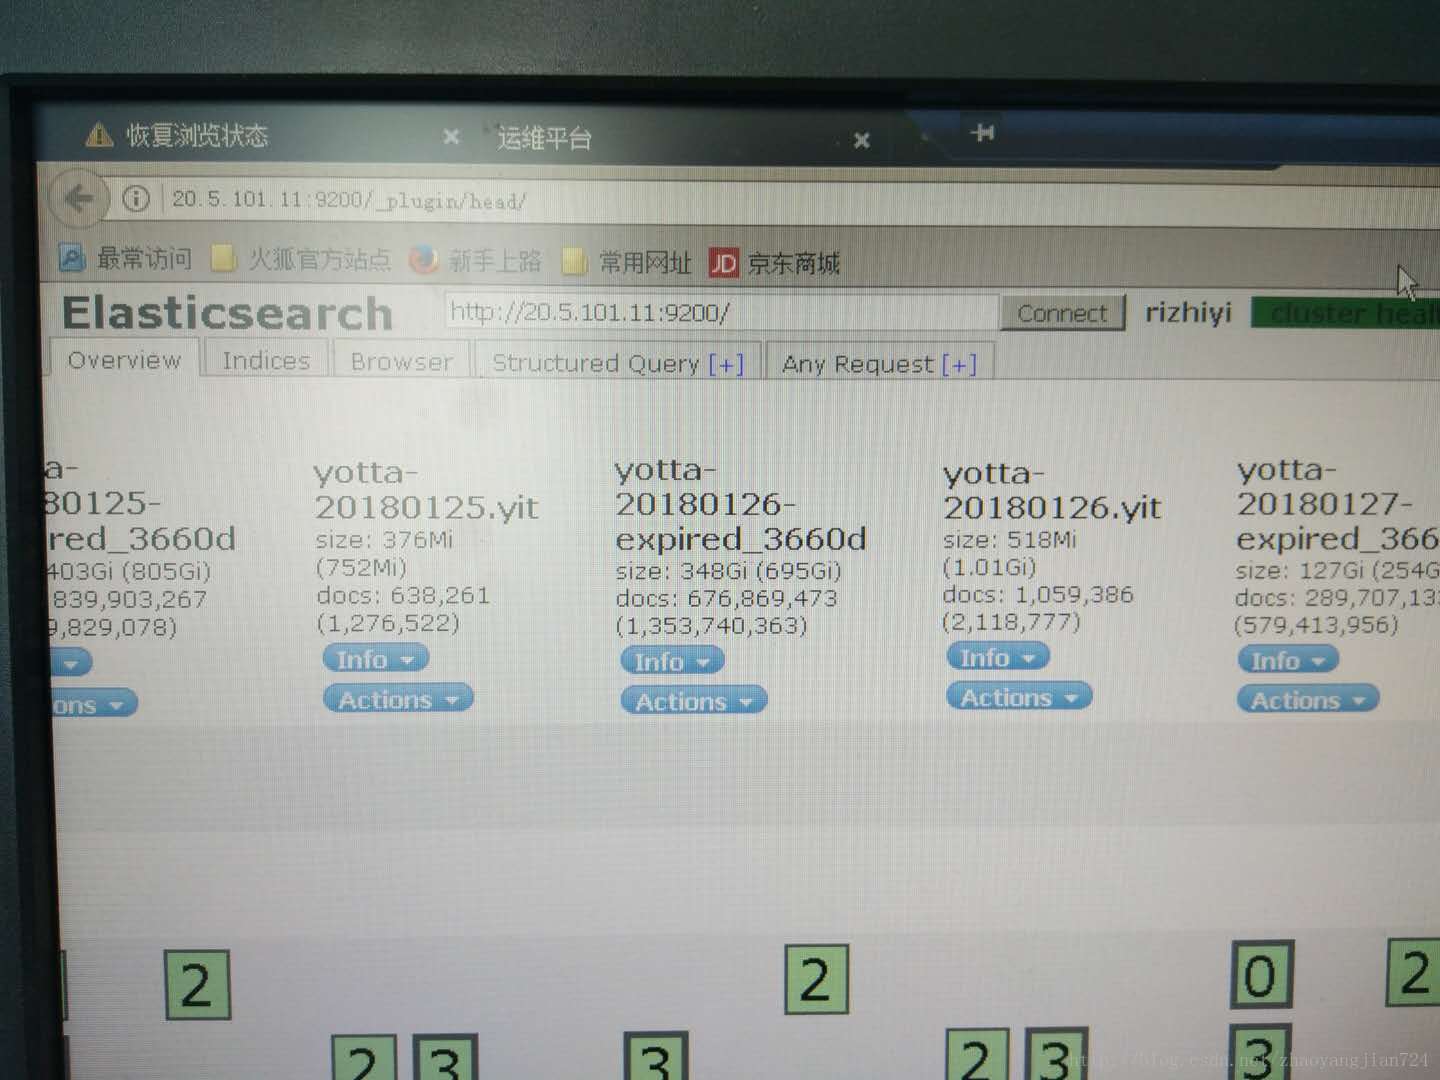Click the docs: 1,059,386 text
This screenshot has width=1440, height=1080.
(x=1038, y=594)
